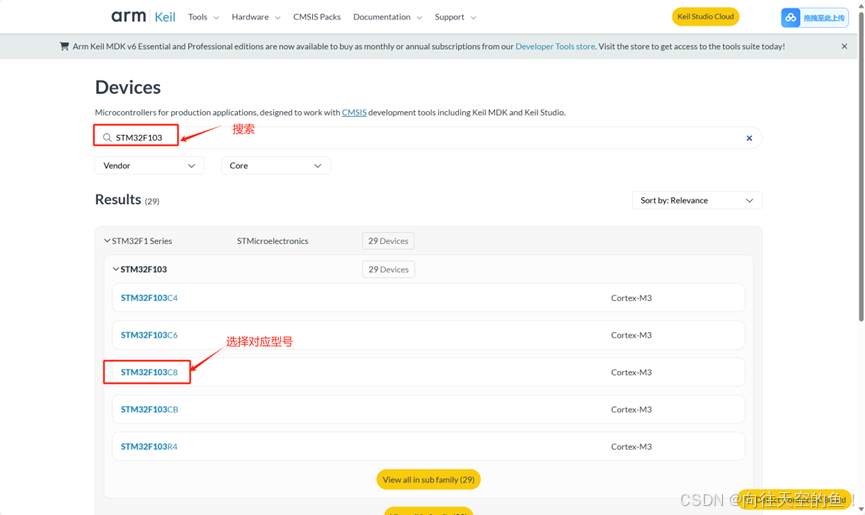Screen dimensions: 865x515
Task: Open the STM32F103R4 device
Action: tap(149, 447)
